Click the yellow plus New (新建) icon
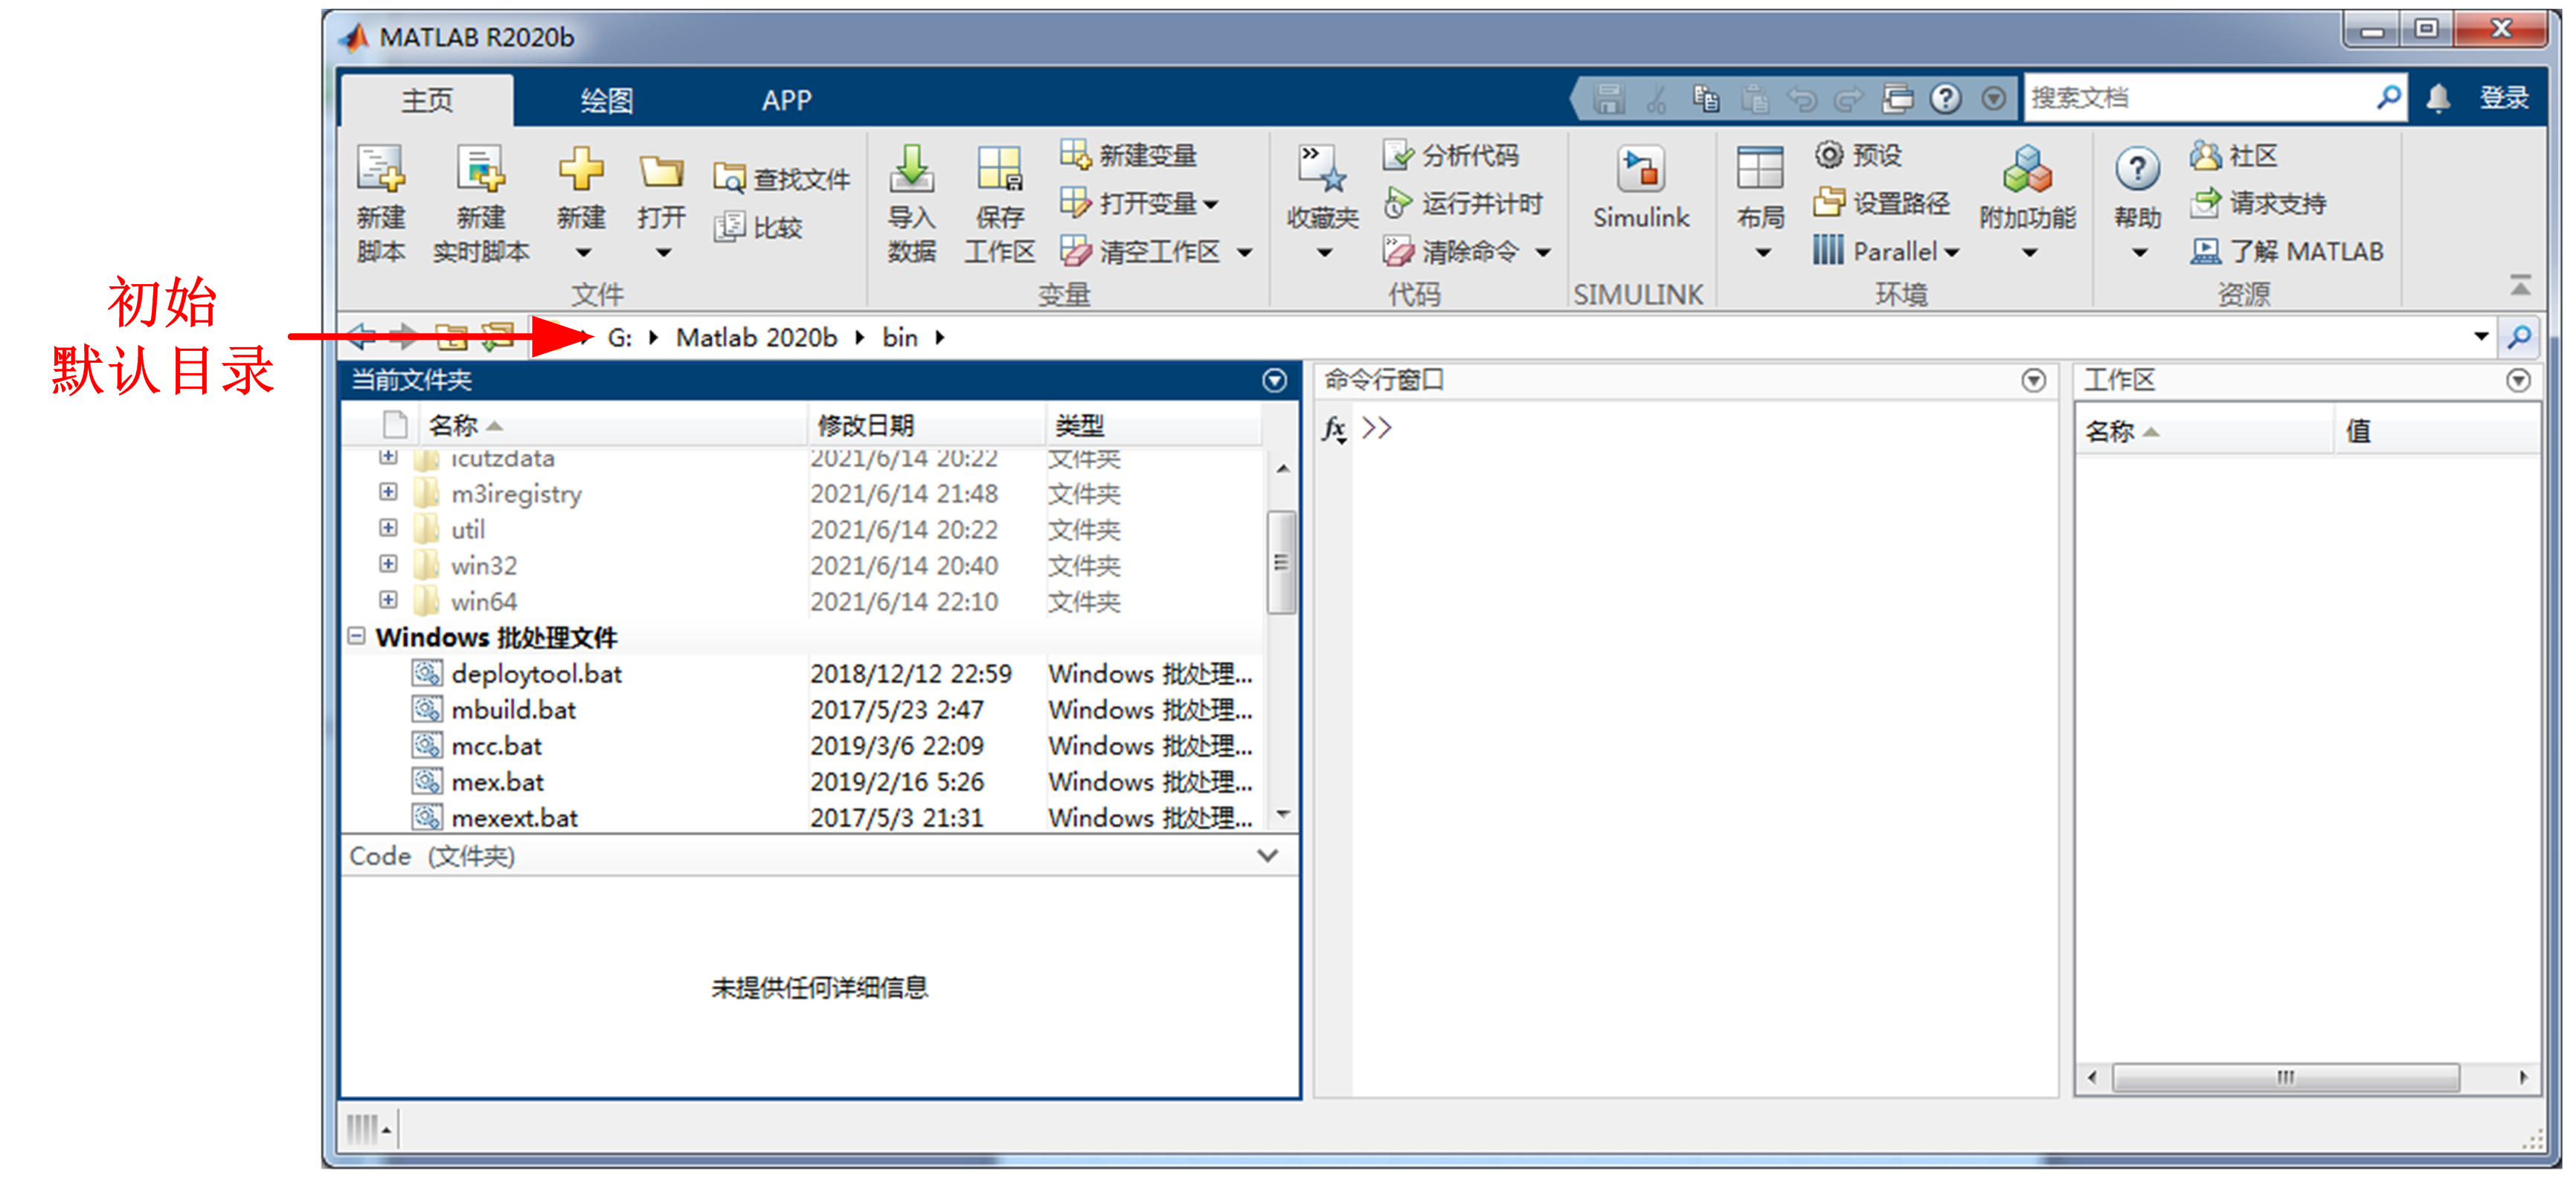Image resolution: width=2576 pixels, height=1183 pixels. [581, 168]
